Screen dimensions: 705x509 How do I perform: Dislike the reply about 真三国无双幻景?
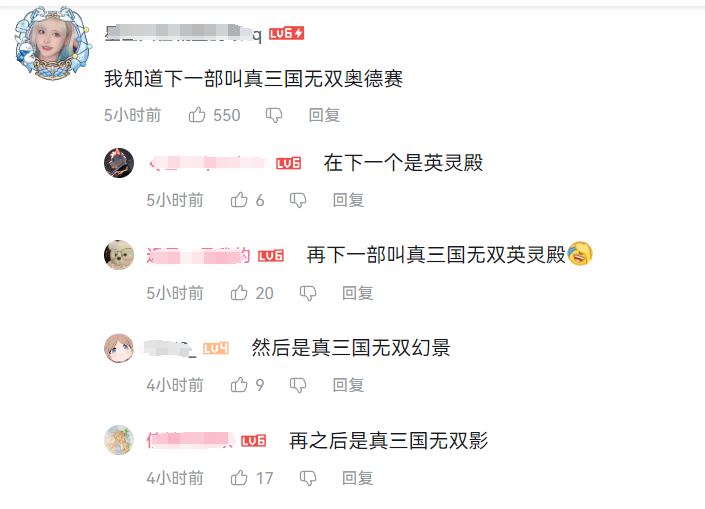tap(298, 385)
